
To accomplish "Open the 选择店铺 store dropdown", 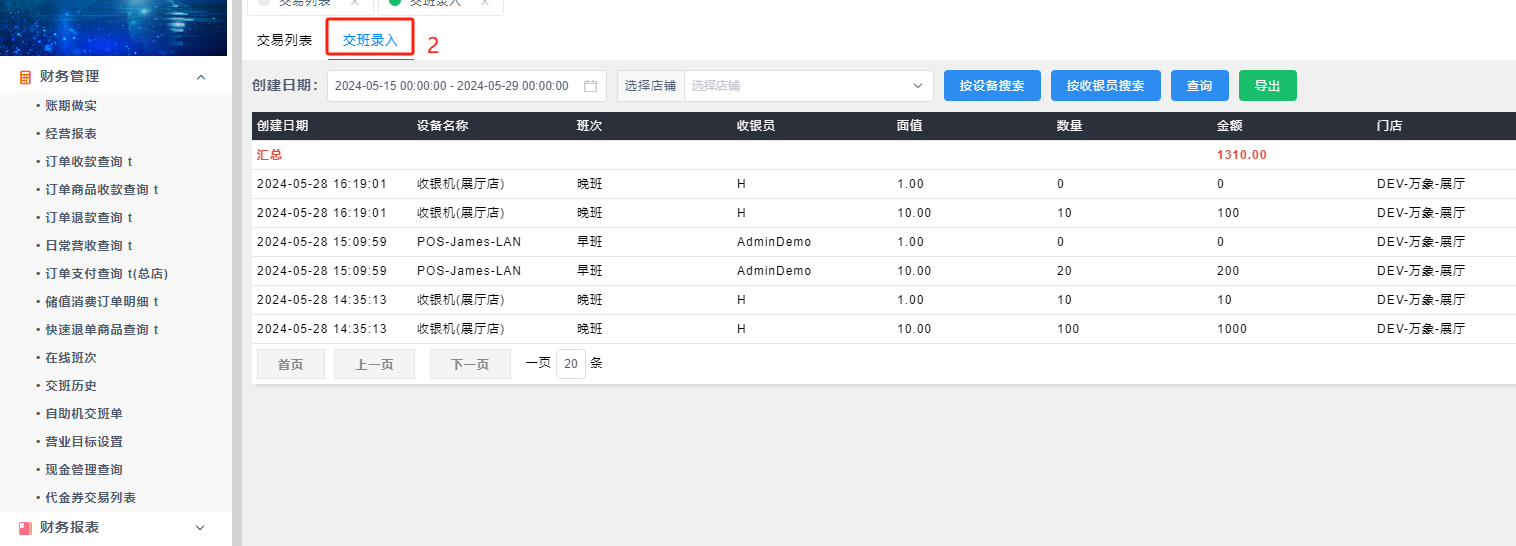I will [x=809, y=86].
